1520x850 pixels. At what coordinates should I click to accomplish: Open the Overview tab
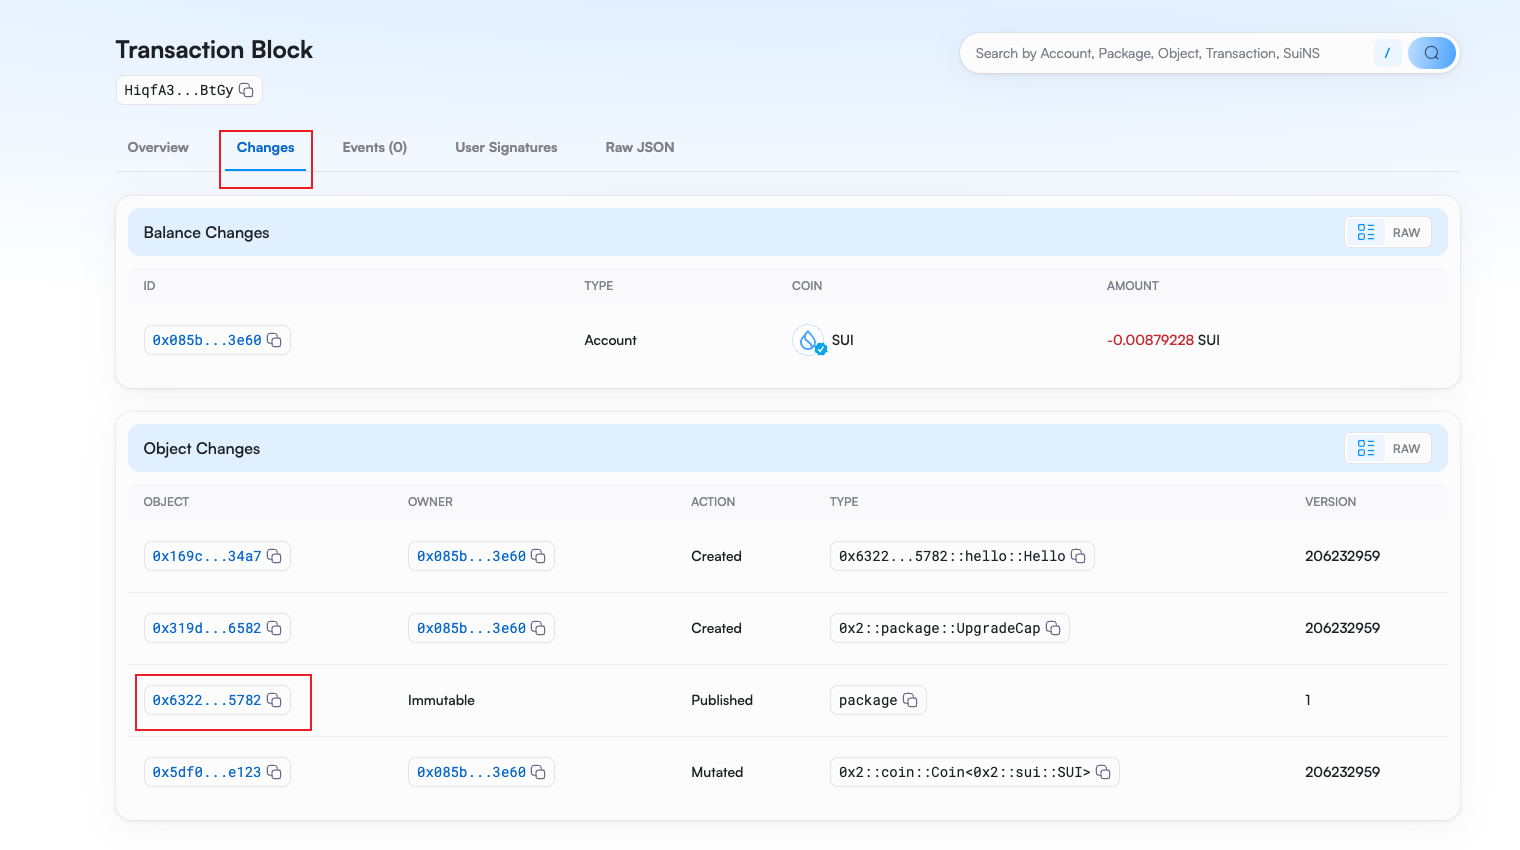click(x=158, y=147)
